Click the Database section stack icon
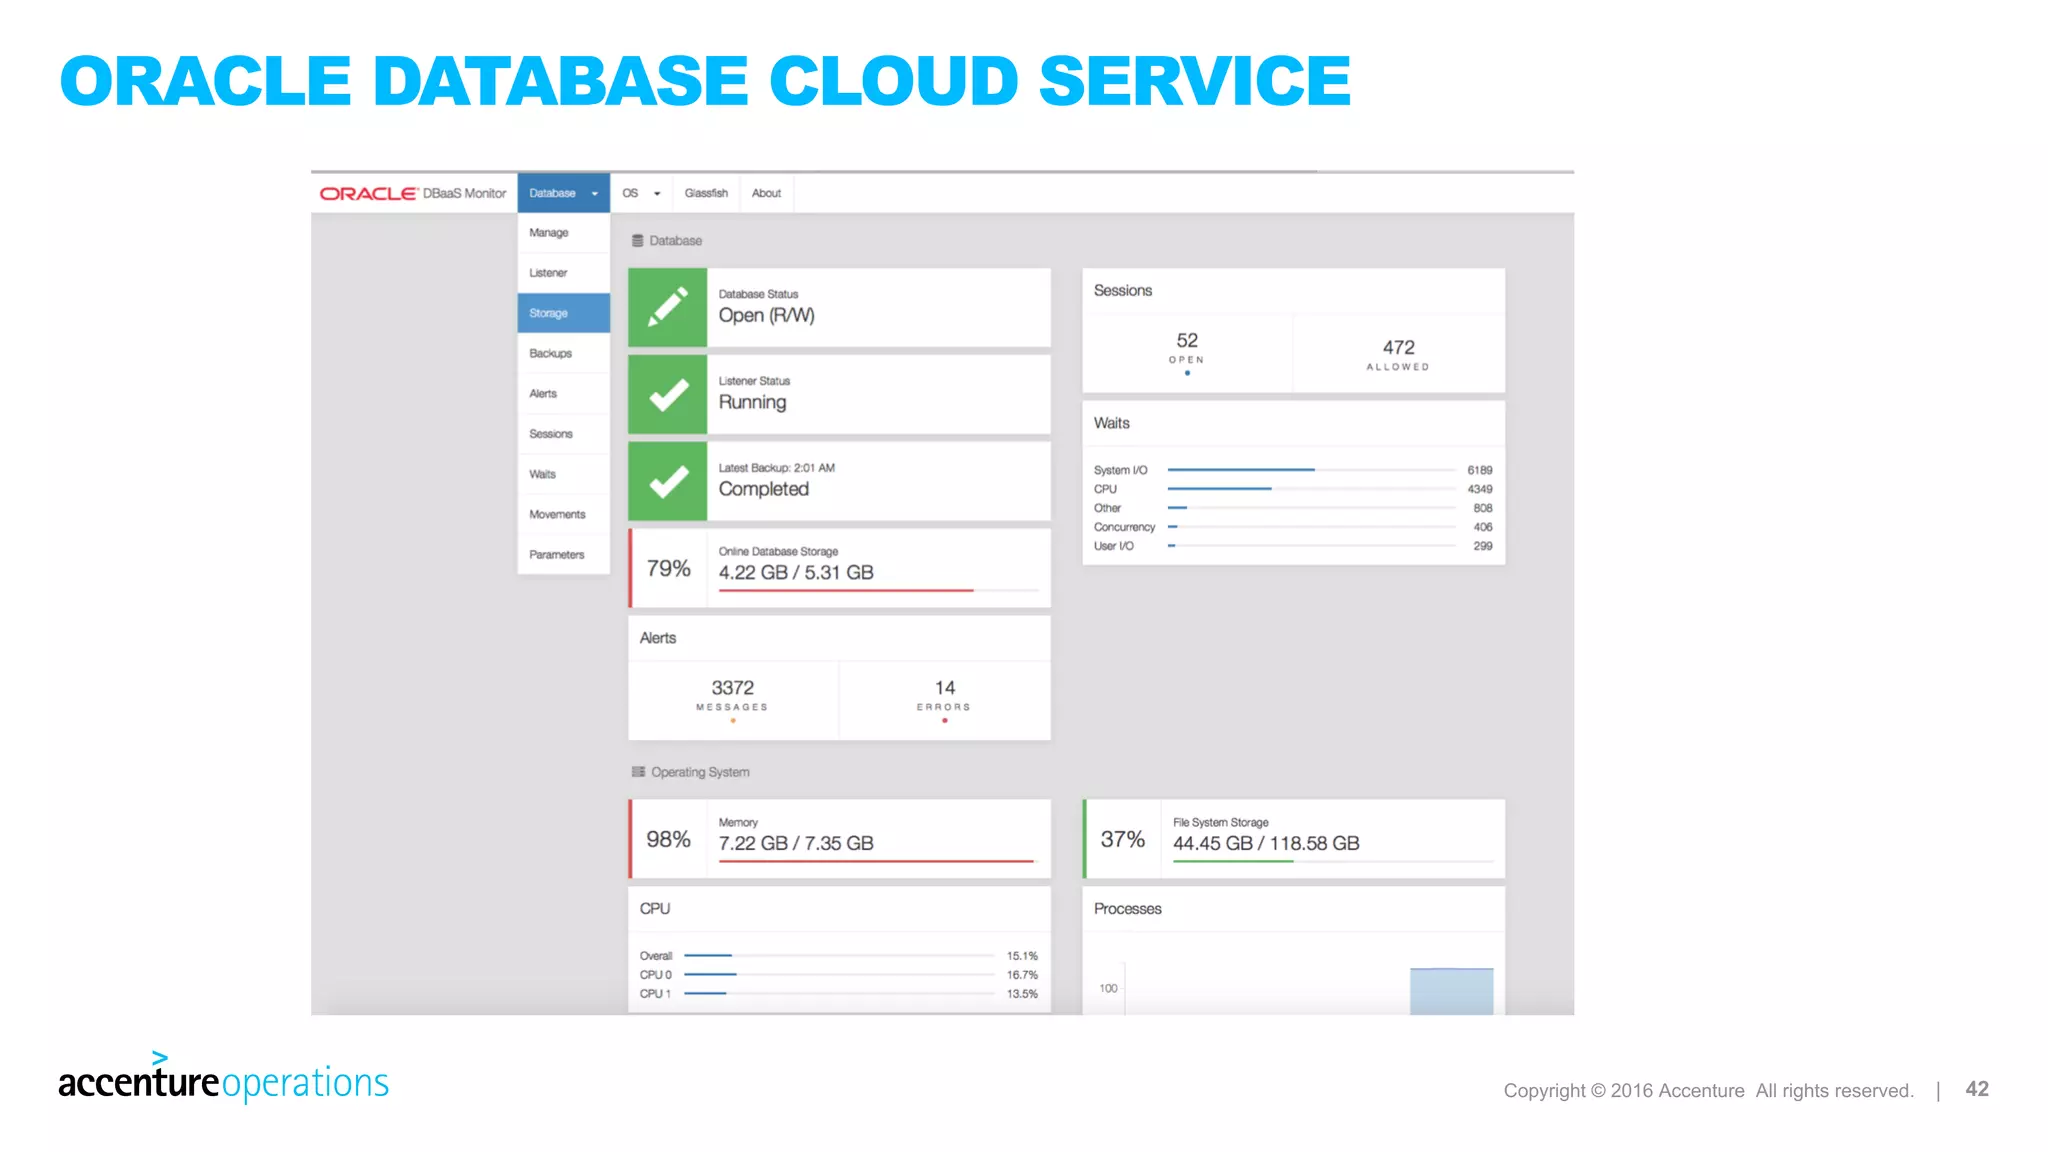 coord(637,241)
